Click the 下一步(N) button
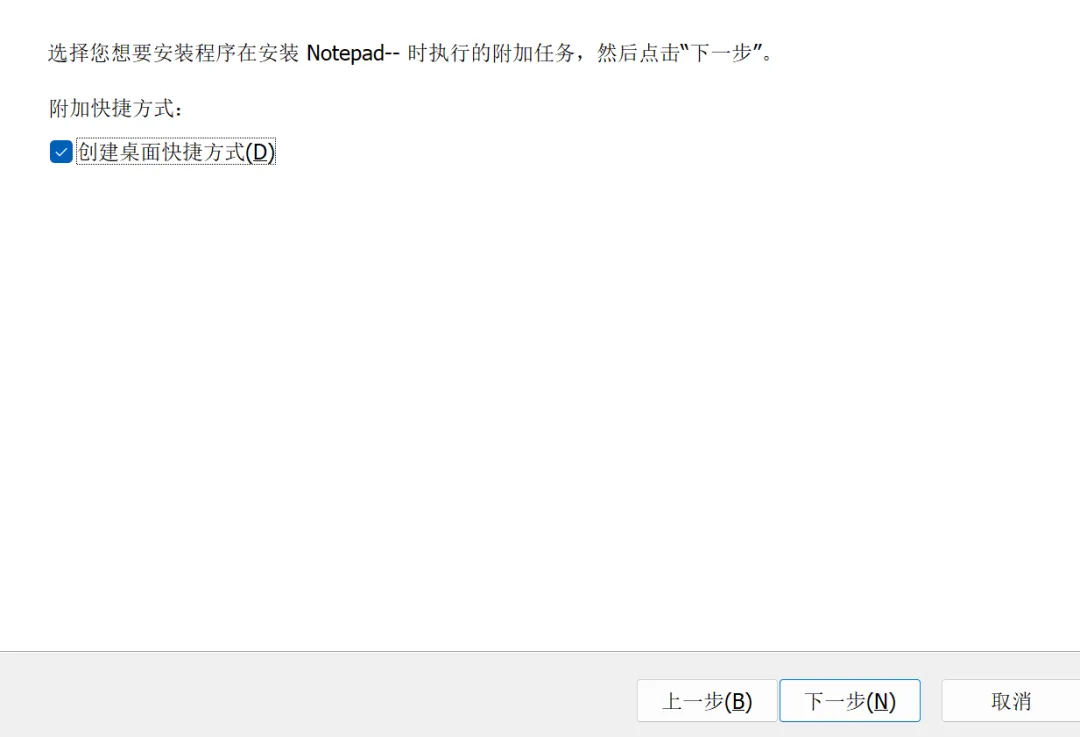The width and height of the screenshot is (1080, 737). pos(849,700)
